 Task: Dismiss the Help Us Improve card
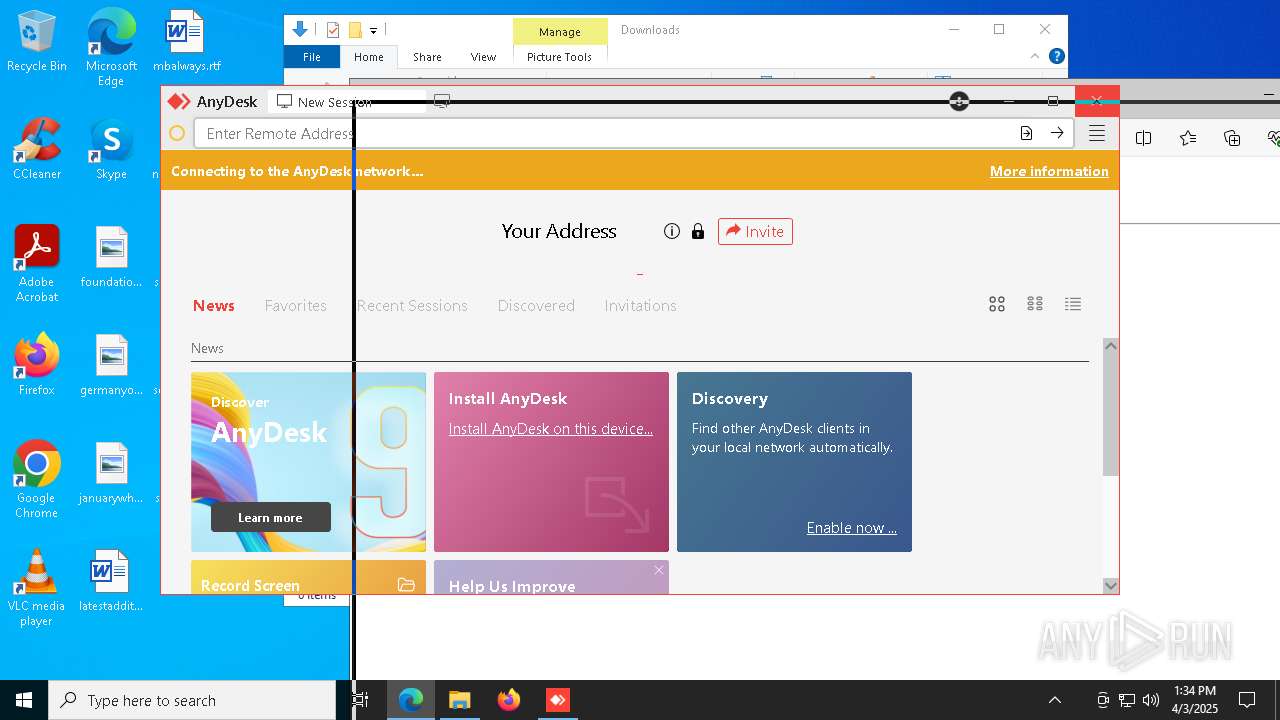pyautogui.click(x=658, y=570)
